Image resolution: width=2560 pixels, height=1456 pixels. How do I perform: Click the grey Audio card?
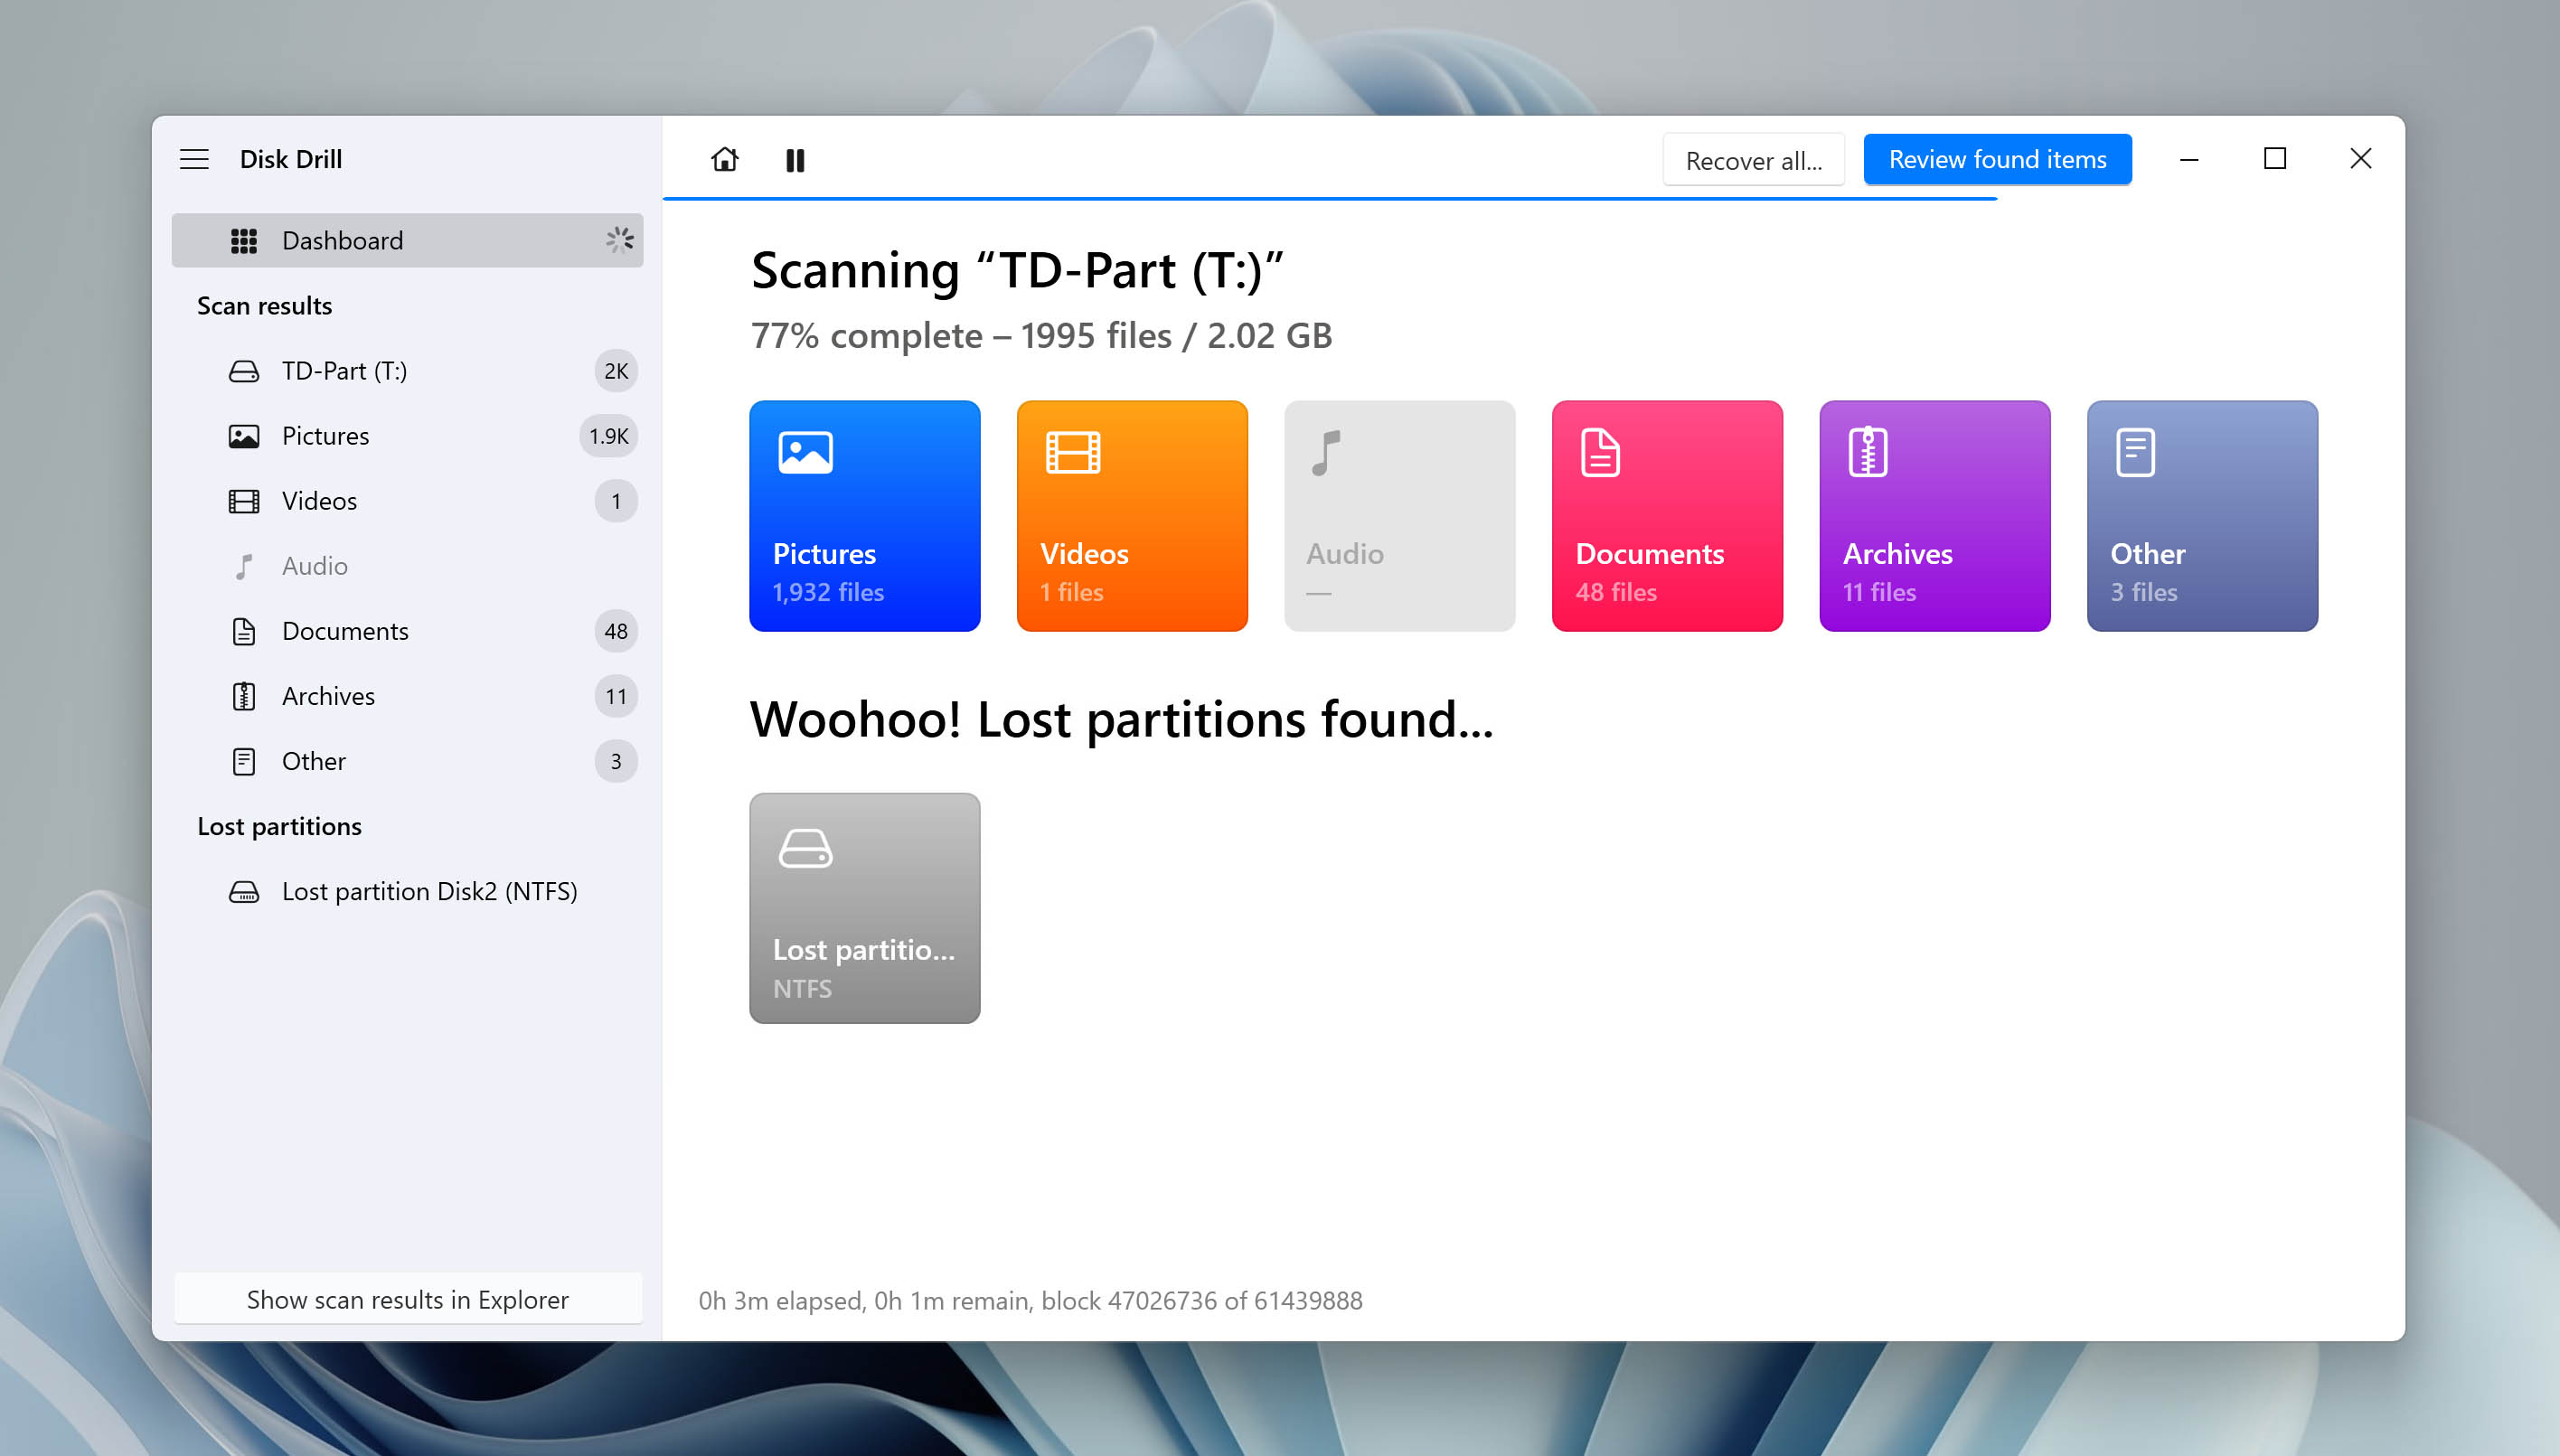(x=1400, y=516)
